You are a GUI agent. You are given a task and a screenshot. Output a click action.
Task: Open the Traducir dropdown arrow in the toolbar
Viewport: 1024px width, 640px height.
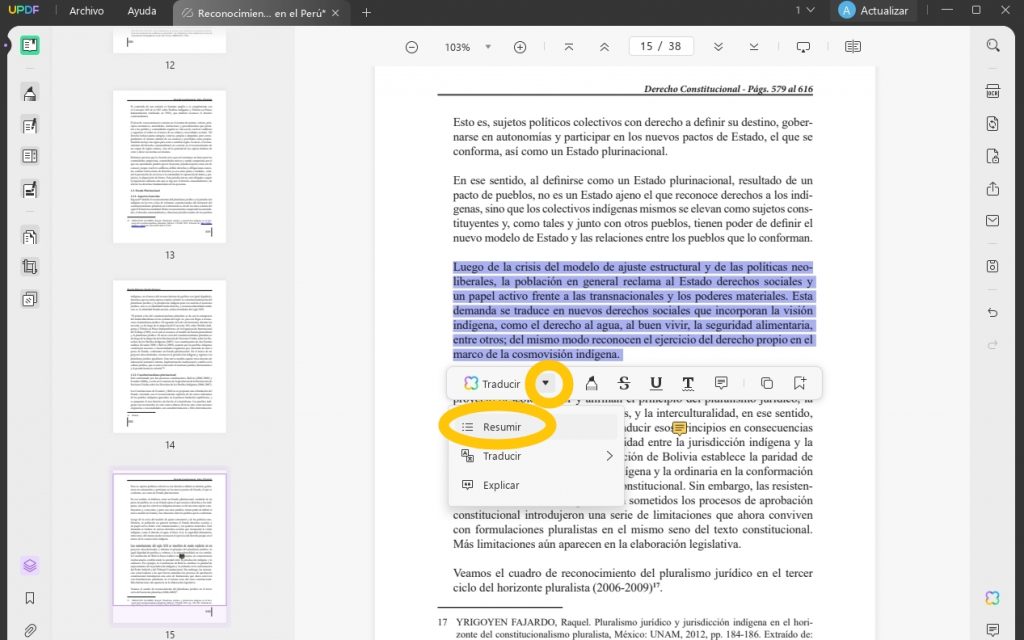pos(545,383)
